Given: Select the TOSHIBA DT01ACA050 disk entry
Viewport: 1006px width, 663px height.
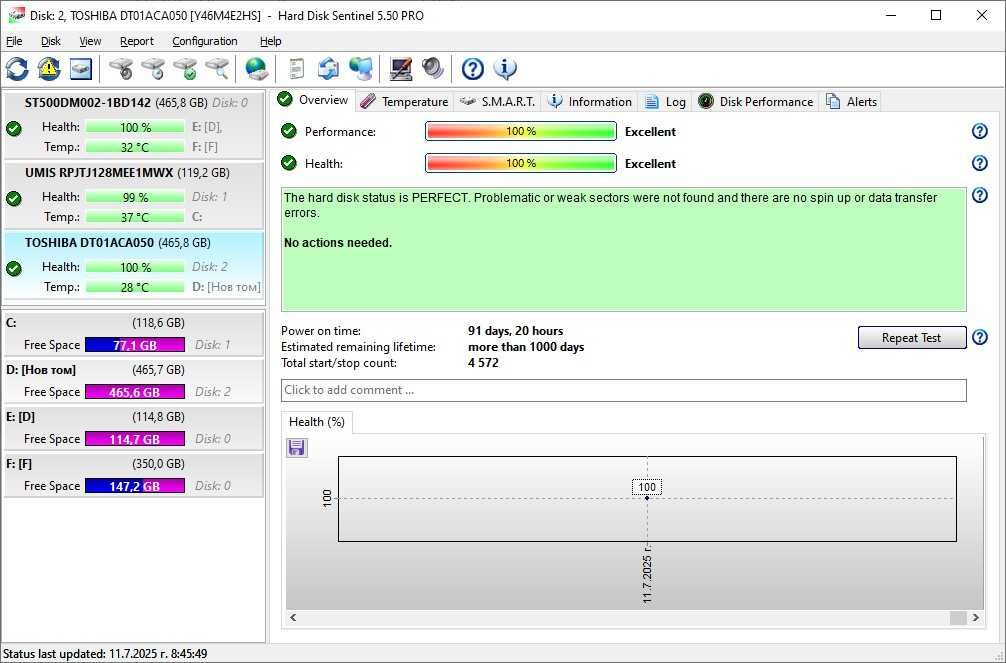Looking at the screenshot, I should [133, 264].
